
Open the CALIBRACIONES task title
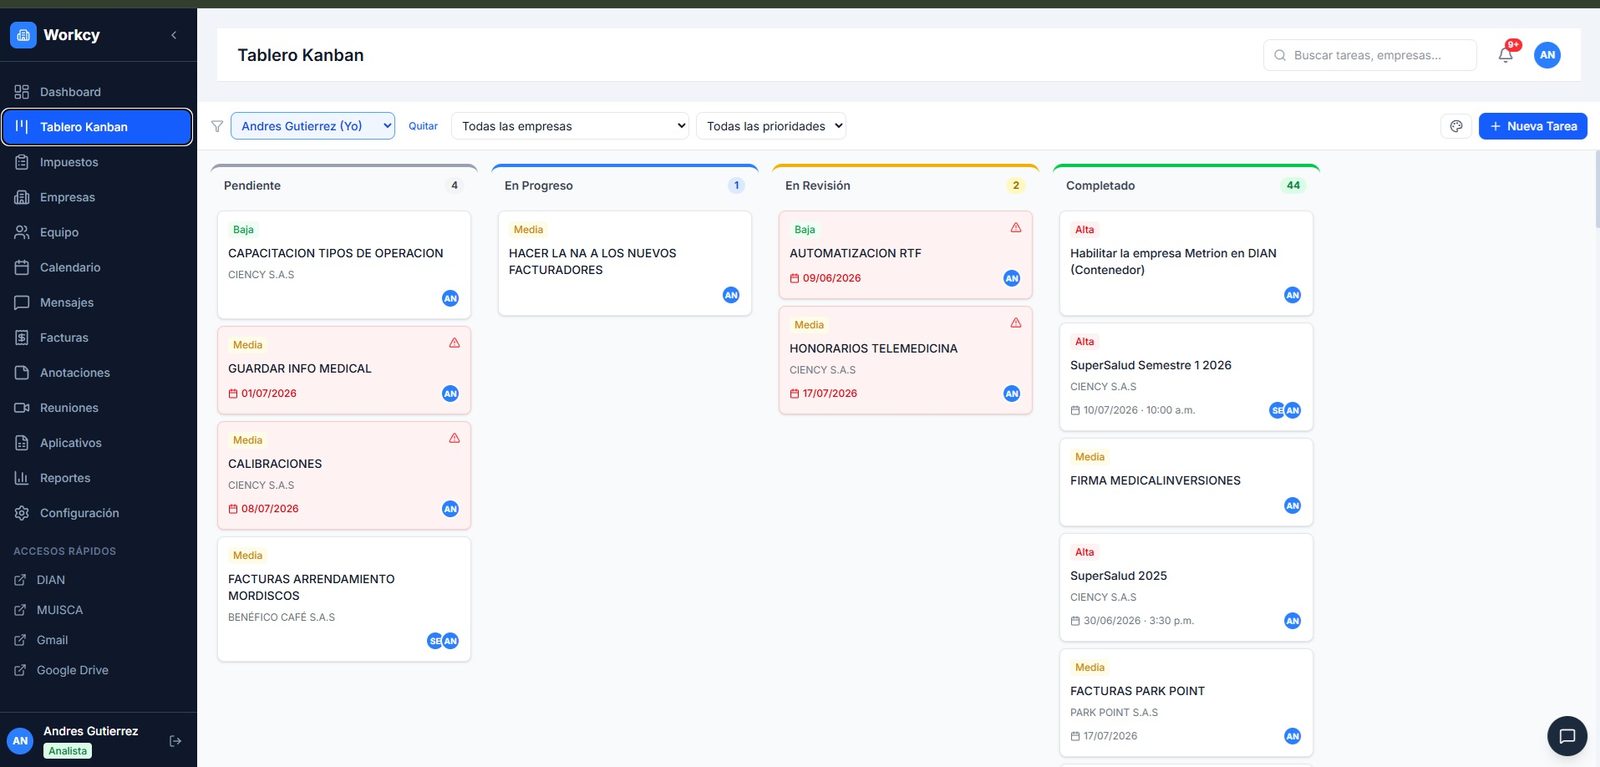tap(275, 464)
